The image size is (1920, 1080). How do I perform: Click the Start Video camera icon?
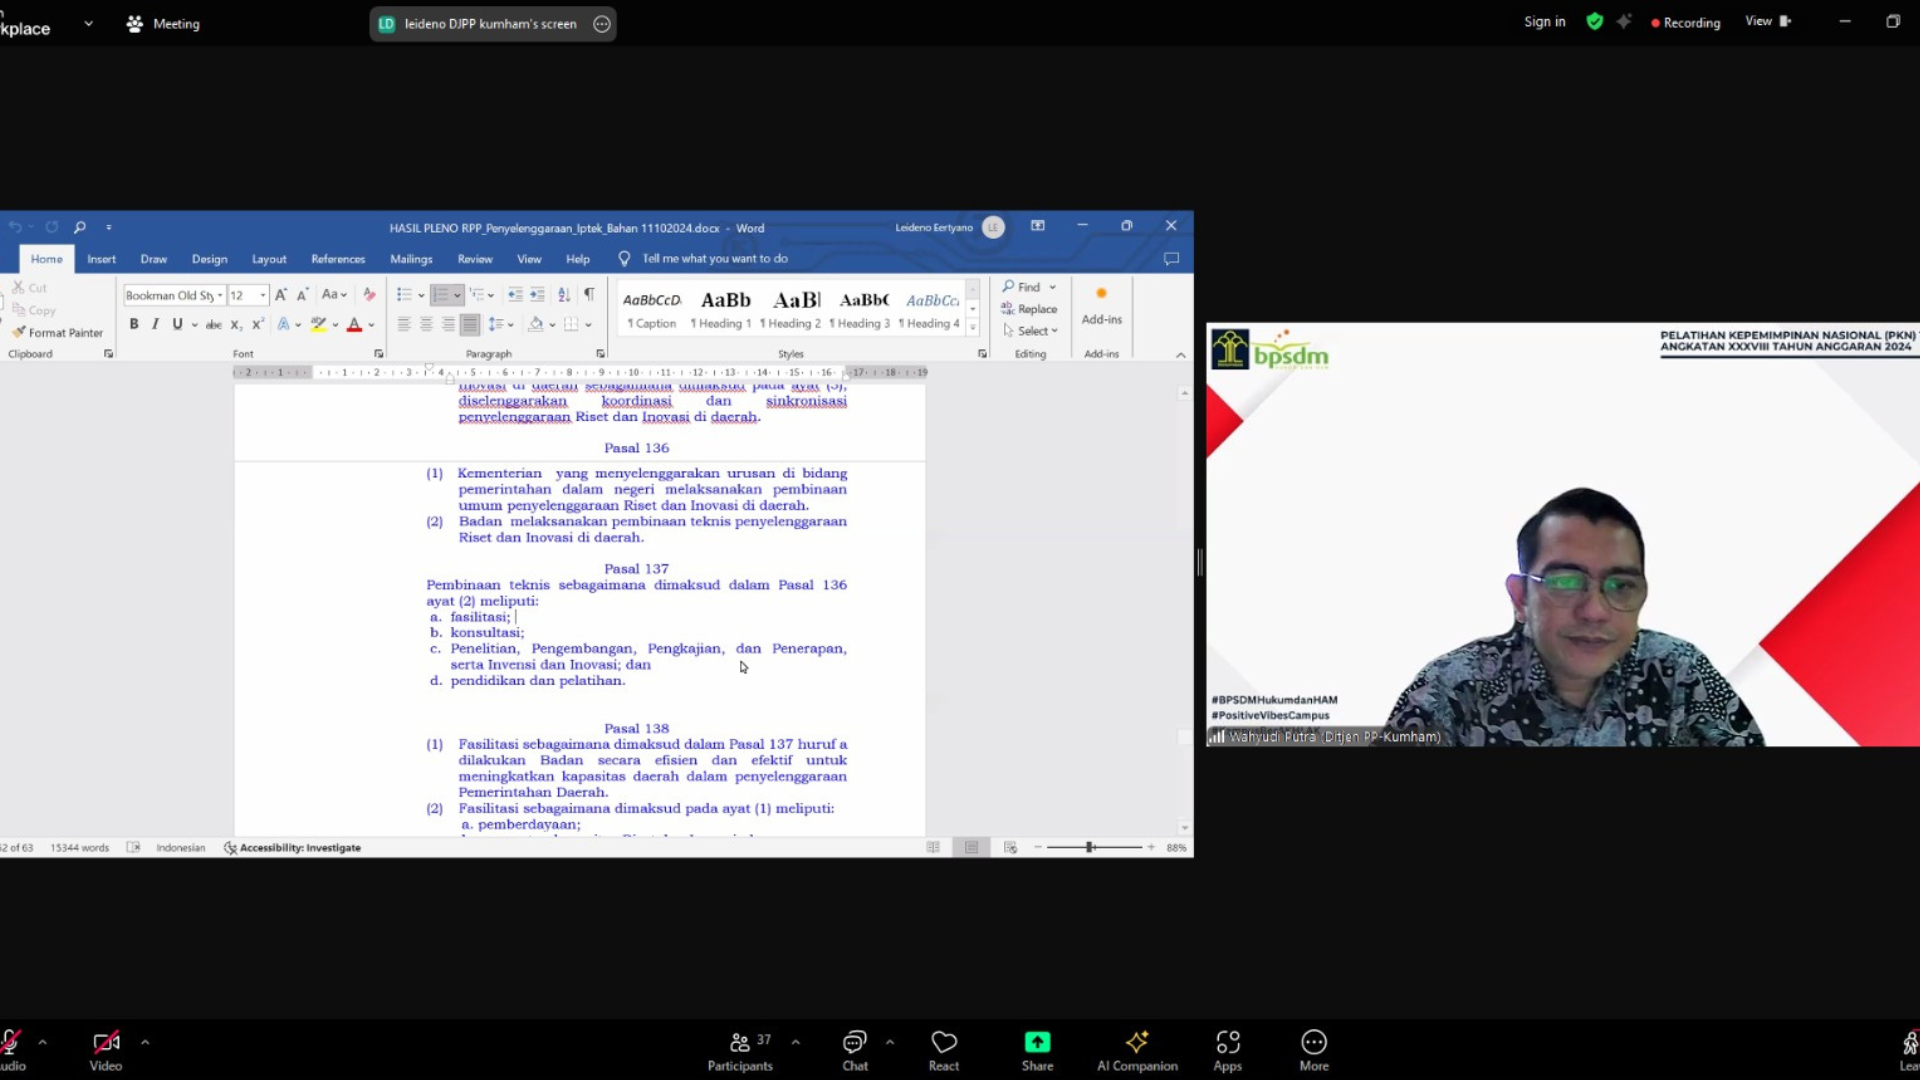click(106, 1042)
